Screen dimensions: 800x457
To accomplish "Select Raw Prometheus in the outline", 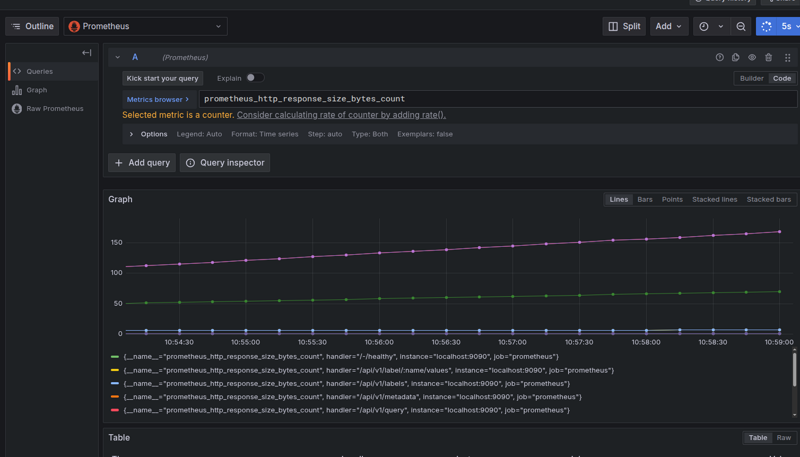I will tap(53, 109).
